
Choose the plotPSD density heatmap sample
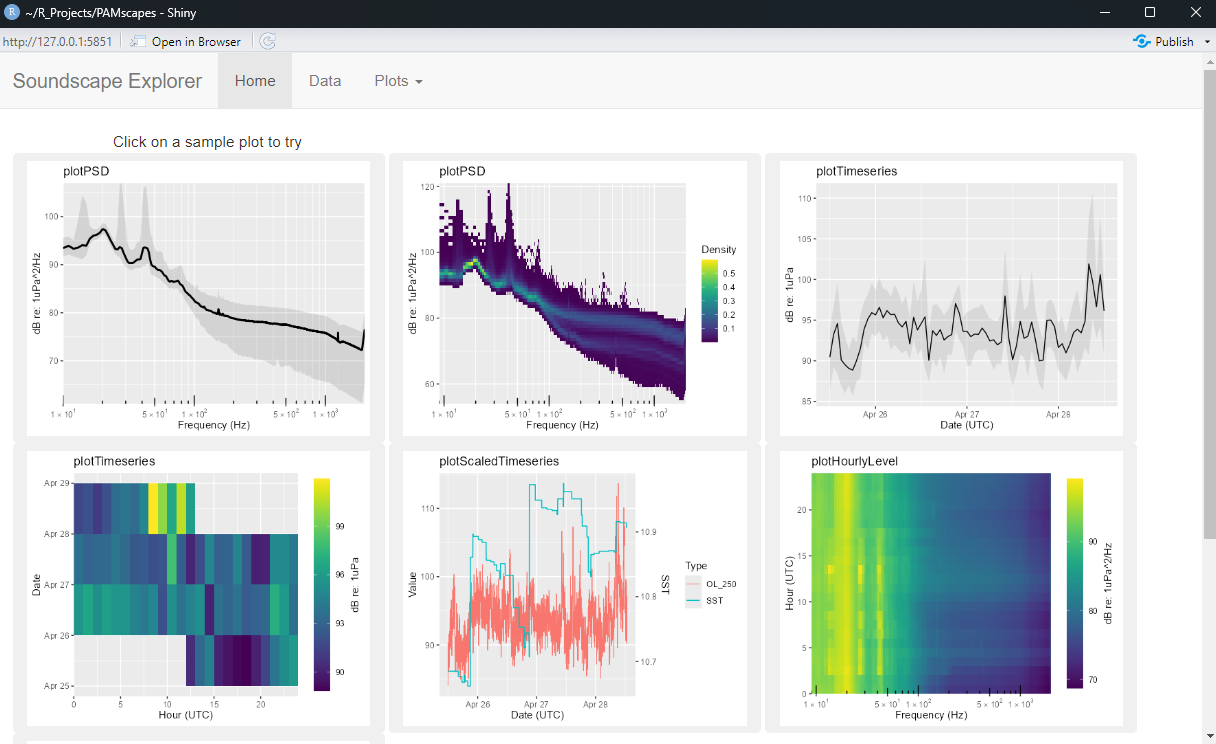tap(567, 298)
